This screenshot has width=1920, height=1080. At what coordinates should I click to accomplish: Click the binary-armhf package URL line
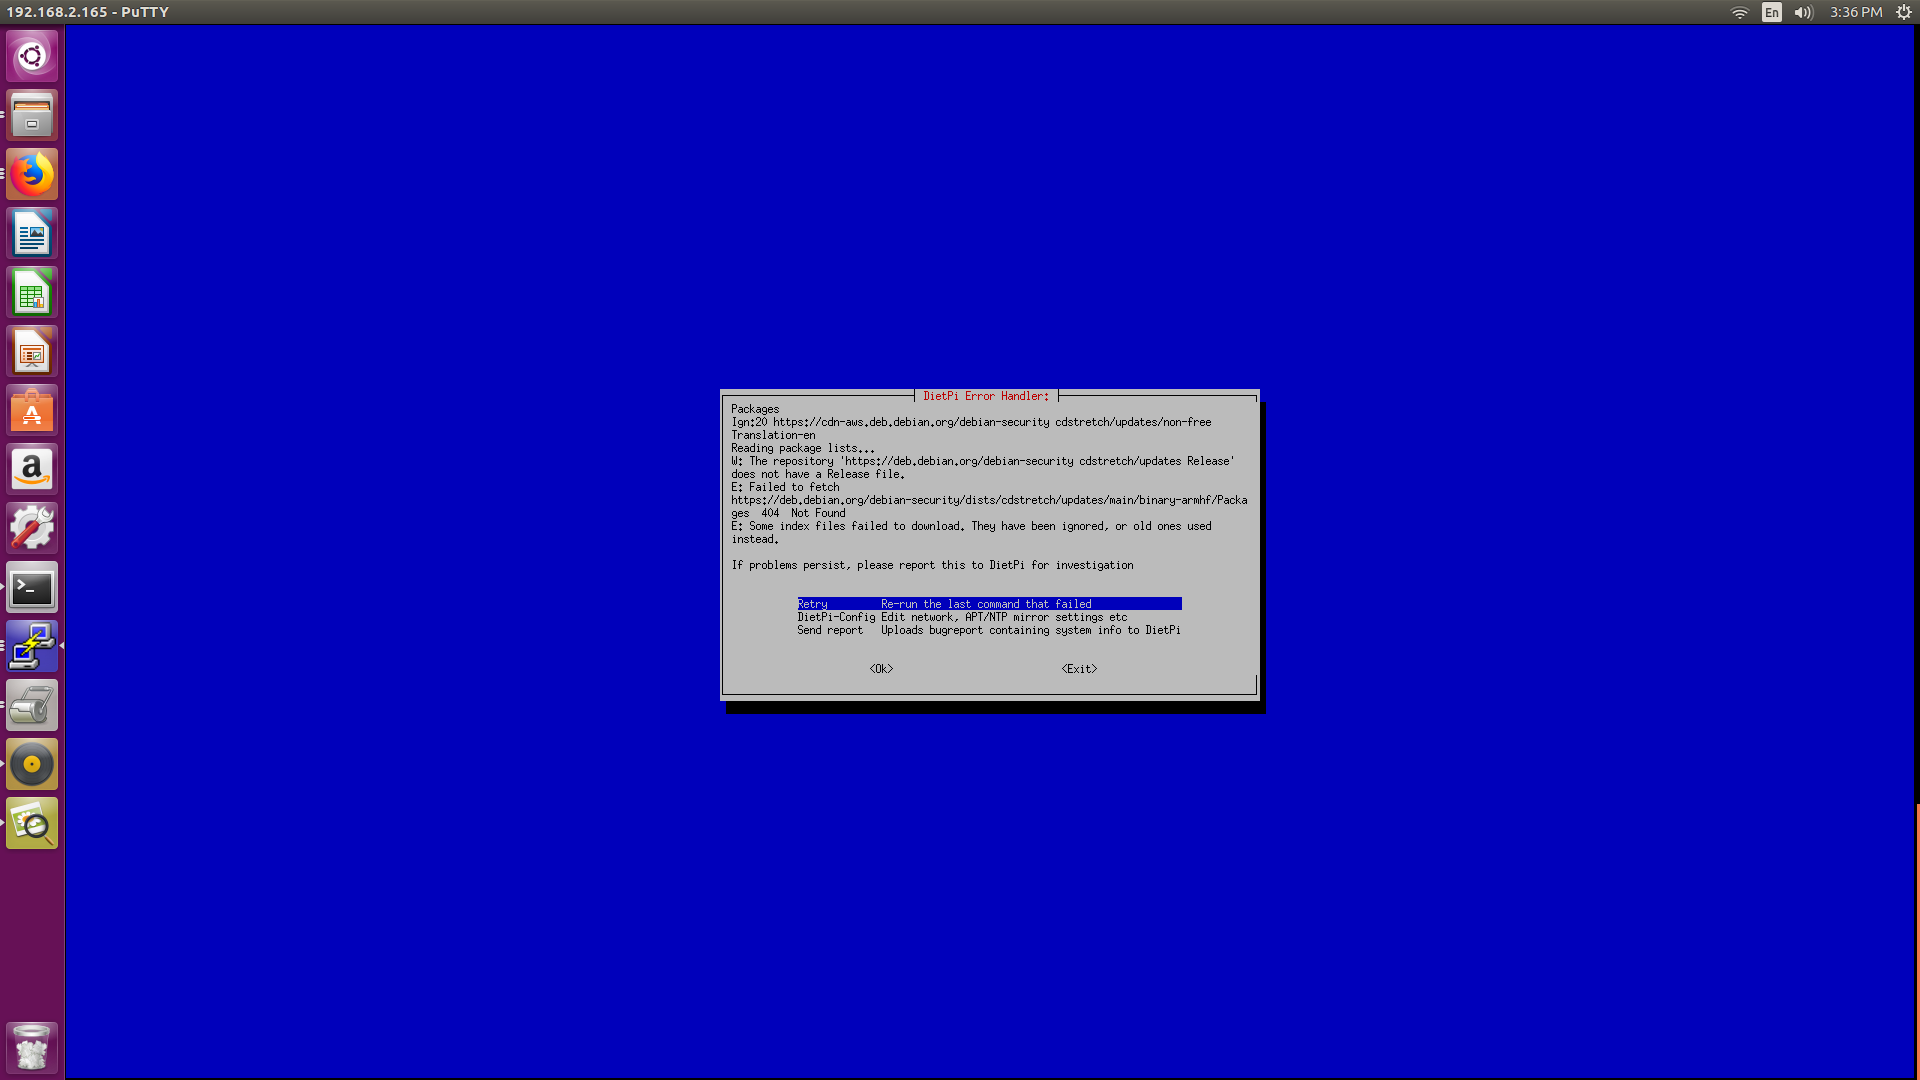click(989, 500)
